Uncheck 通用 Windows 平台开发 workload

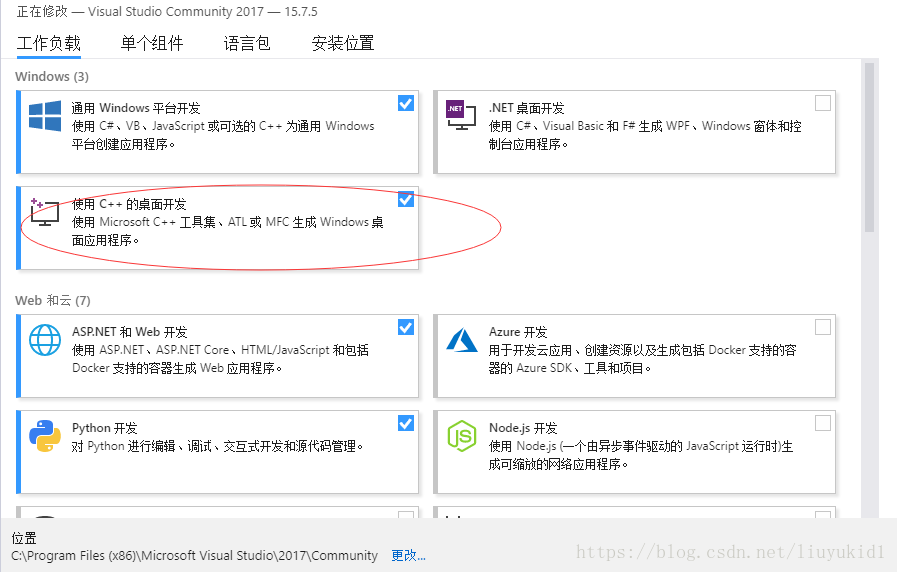coord(406,104)
